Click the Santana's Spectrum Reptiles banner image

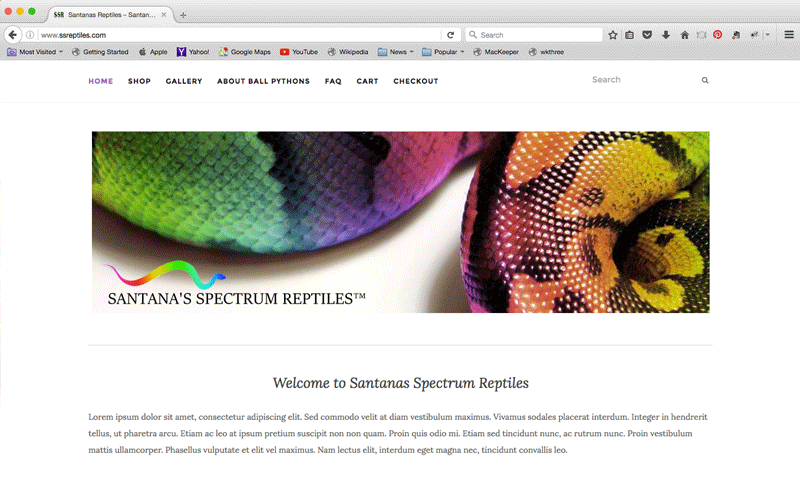401,222
